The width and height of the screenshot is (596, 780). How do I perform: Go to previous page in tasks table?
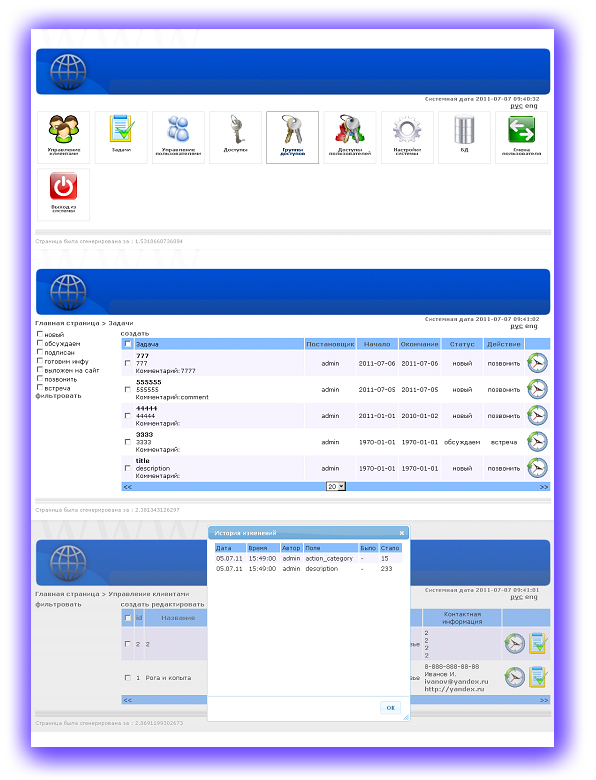(127, 487)
